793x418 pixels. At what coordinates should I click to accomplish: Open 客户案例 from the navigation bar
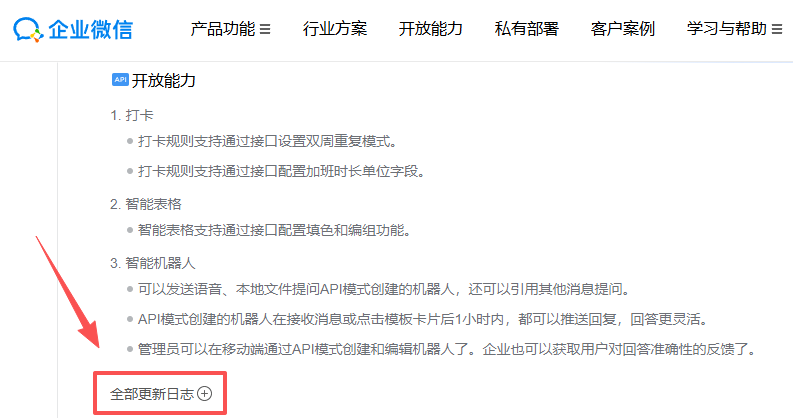point(623,29)
